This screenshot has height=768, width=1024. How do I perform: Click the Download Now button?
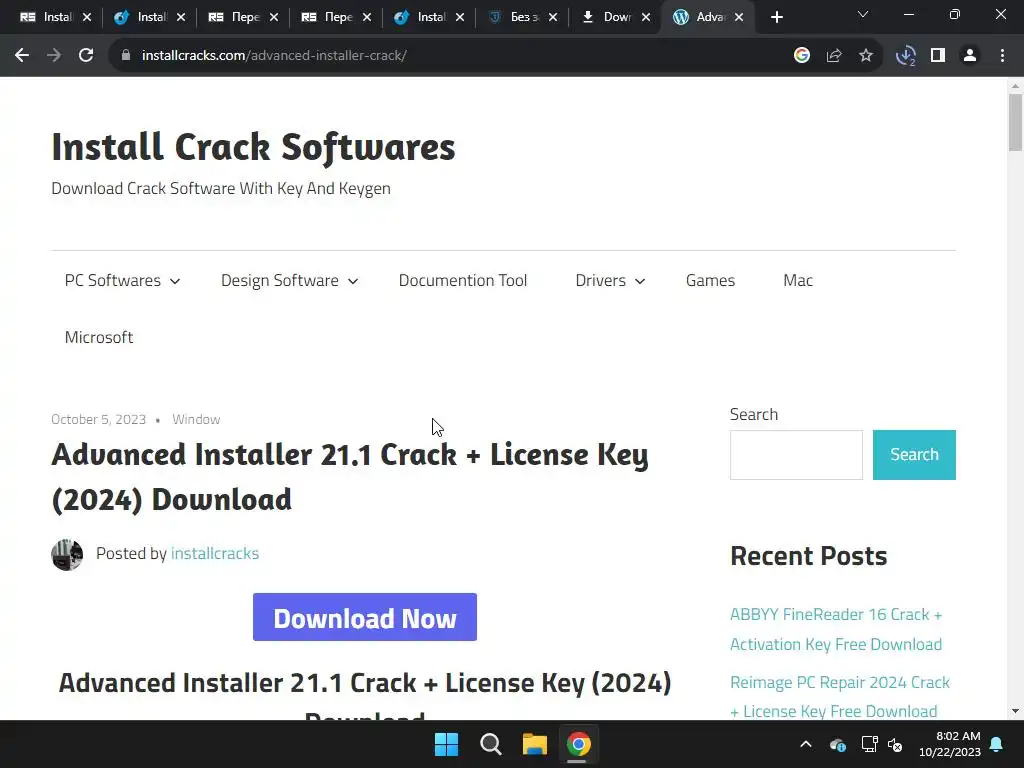point(364,617)
